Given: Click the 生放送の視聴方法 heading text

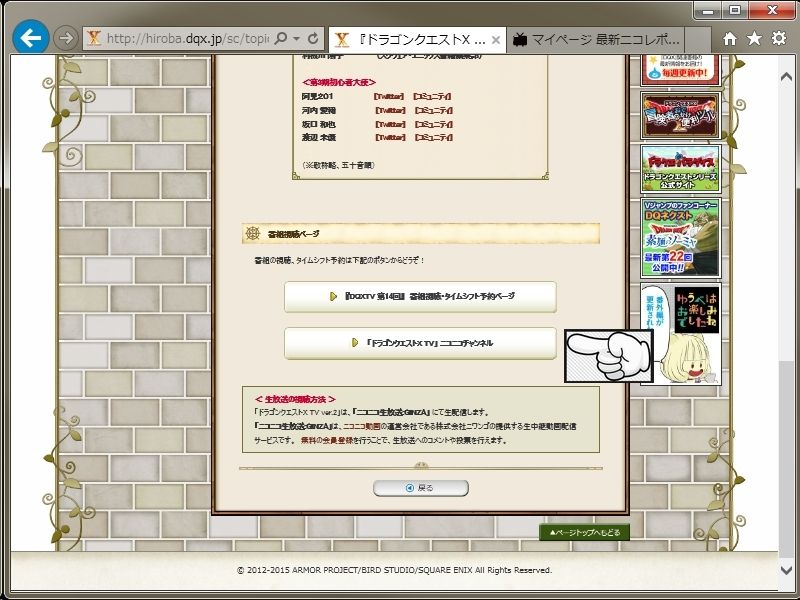Looking at the screenshot, I should click(x=295, y=399).
